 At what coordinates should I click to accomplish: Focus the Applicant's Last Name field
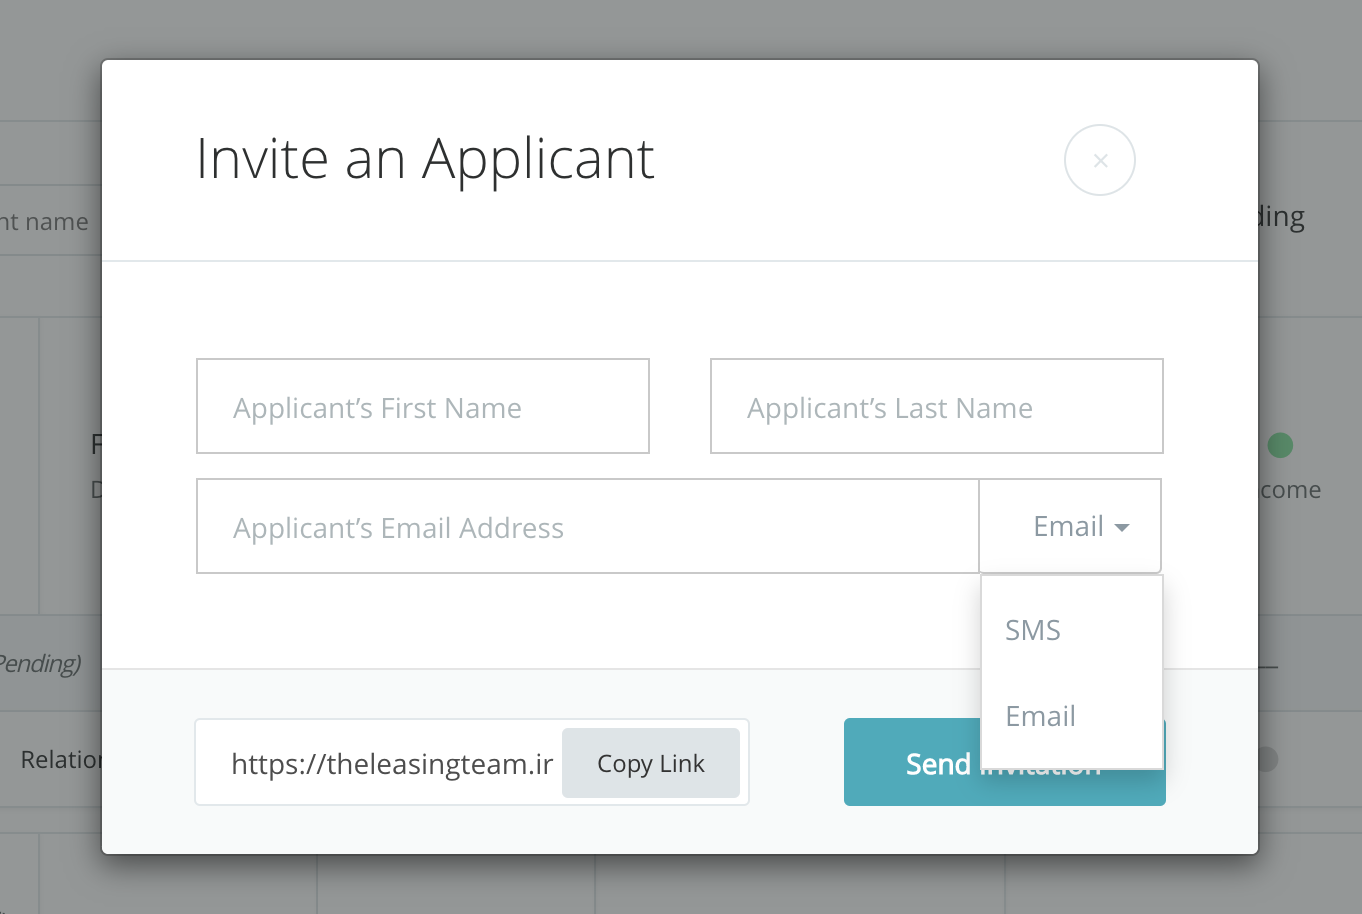(x=936, y=406)
